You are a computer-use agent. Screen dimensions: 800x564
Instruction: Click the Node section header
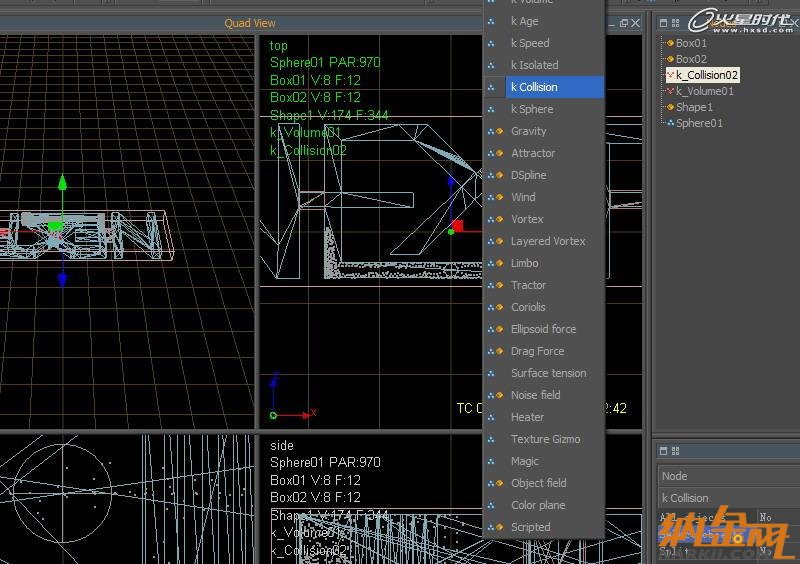tap(675, 476)
